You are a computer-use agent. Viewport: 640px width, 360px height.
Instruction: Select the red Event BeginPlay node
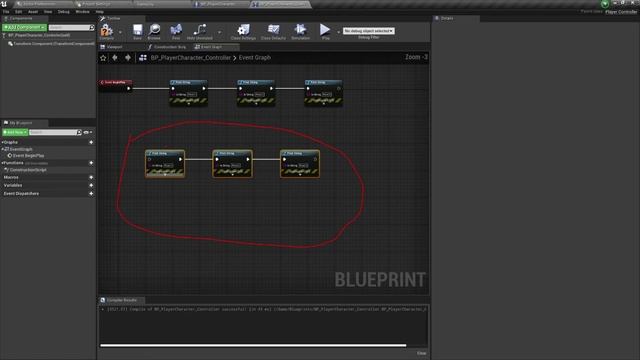point(116,85)
